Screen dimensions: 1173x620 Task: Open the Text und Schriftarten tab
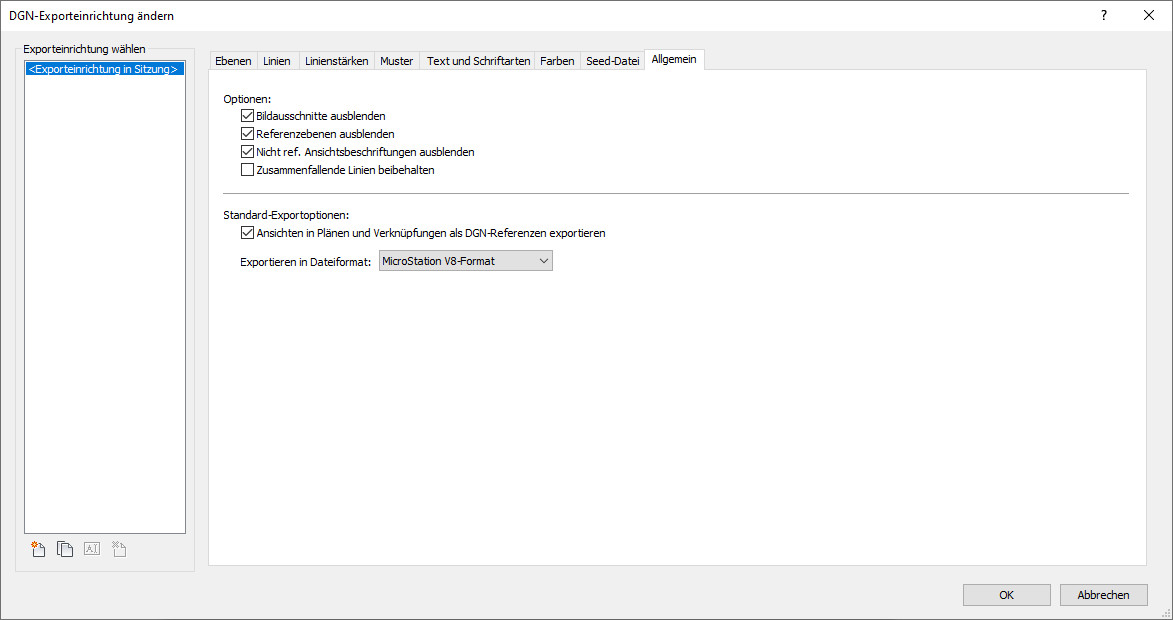pyautogui.click(x=478, y=61)
